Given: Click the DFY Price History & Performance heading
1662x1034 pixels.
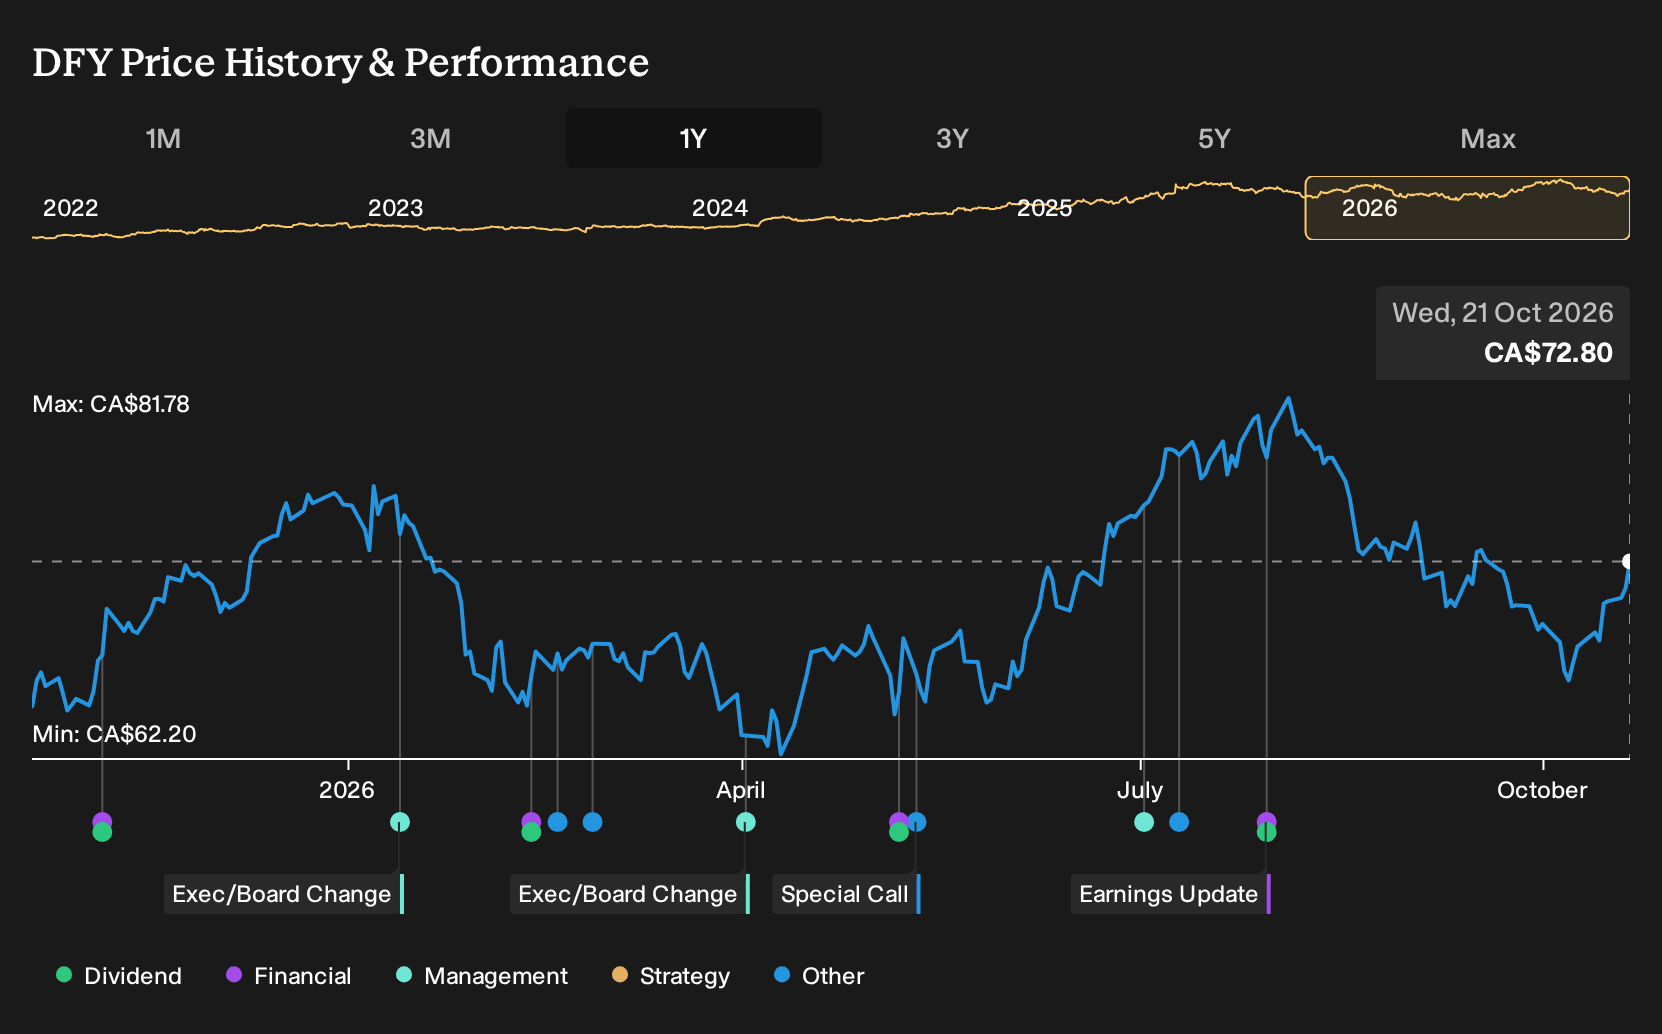Looking at the screenshot, I should coord(341,62).
